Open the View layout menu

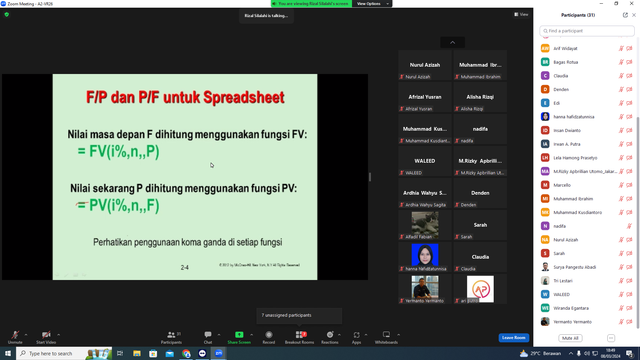(521, 14)
